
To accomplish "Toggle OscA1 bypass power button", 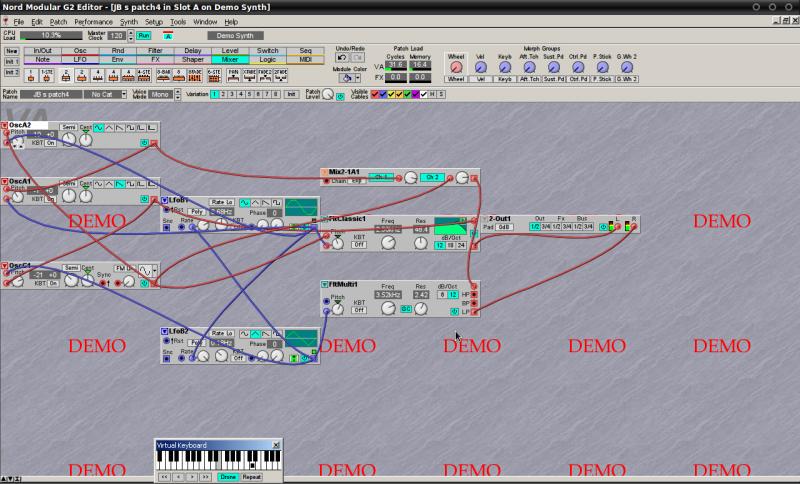I will (x=144, y=199).
